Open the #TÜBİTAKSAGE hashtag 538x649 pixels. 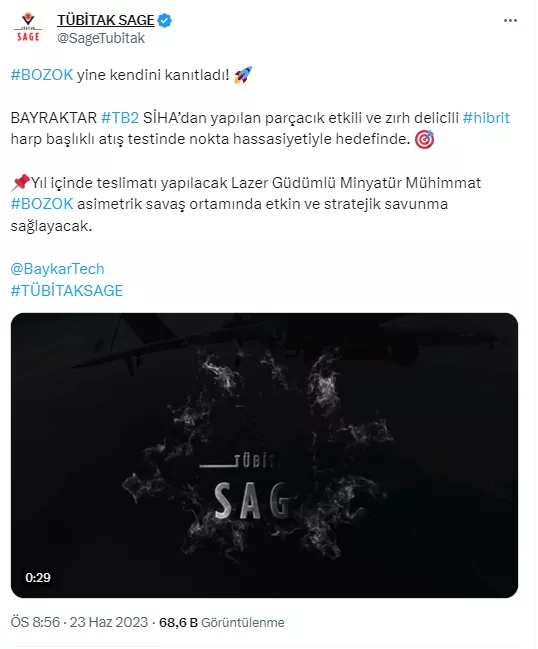pos(67,291)
